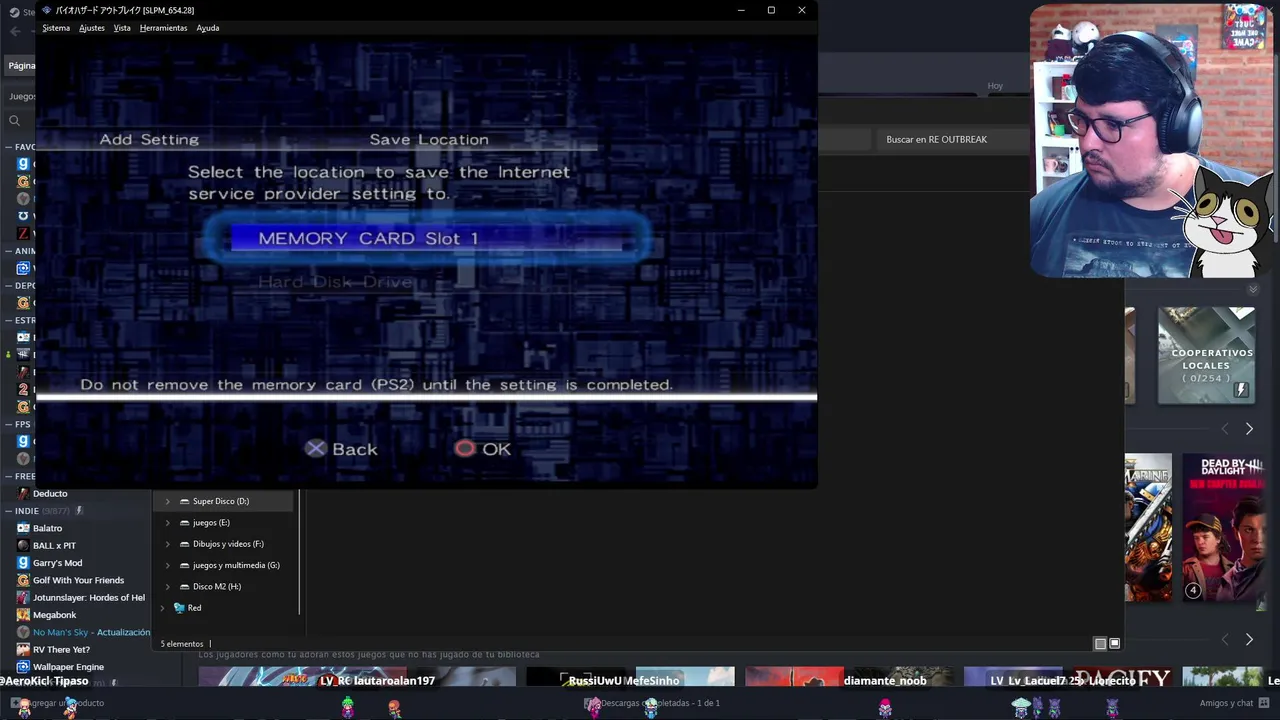Click next arrow above the bottom shelf
This screenshot has width=1280, height=720.
pos(1249,639)
